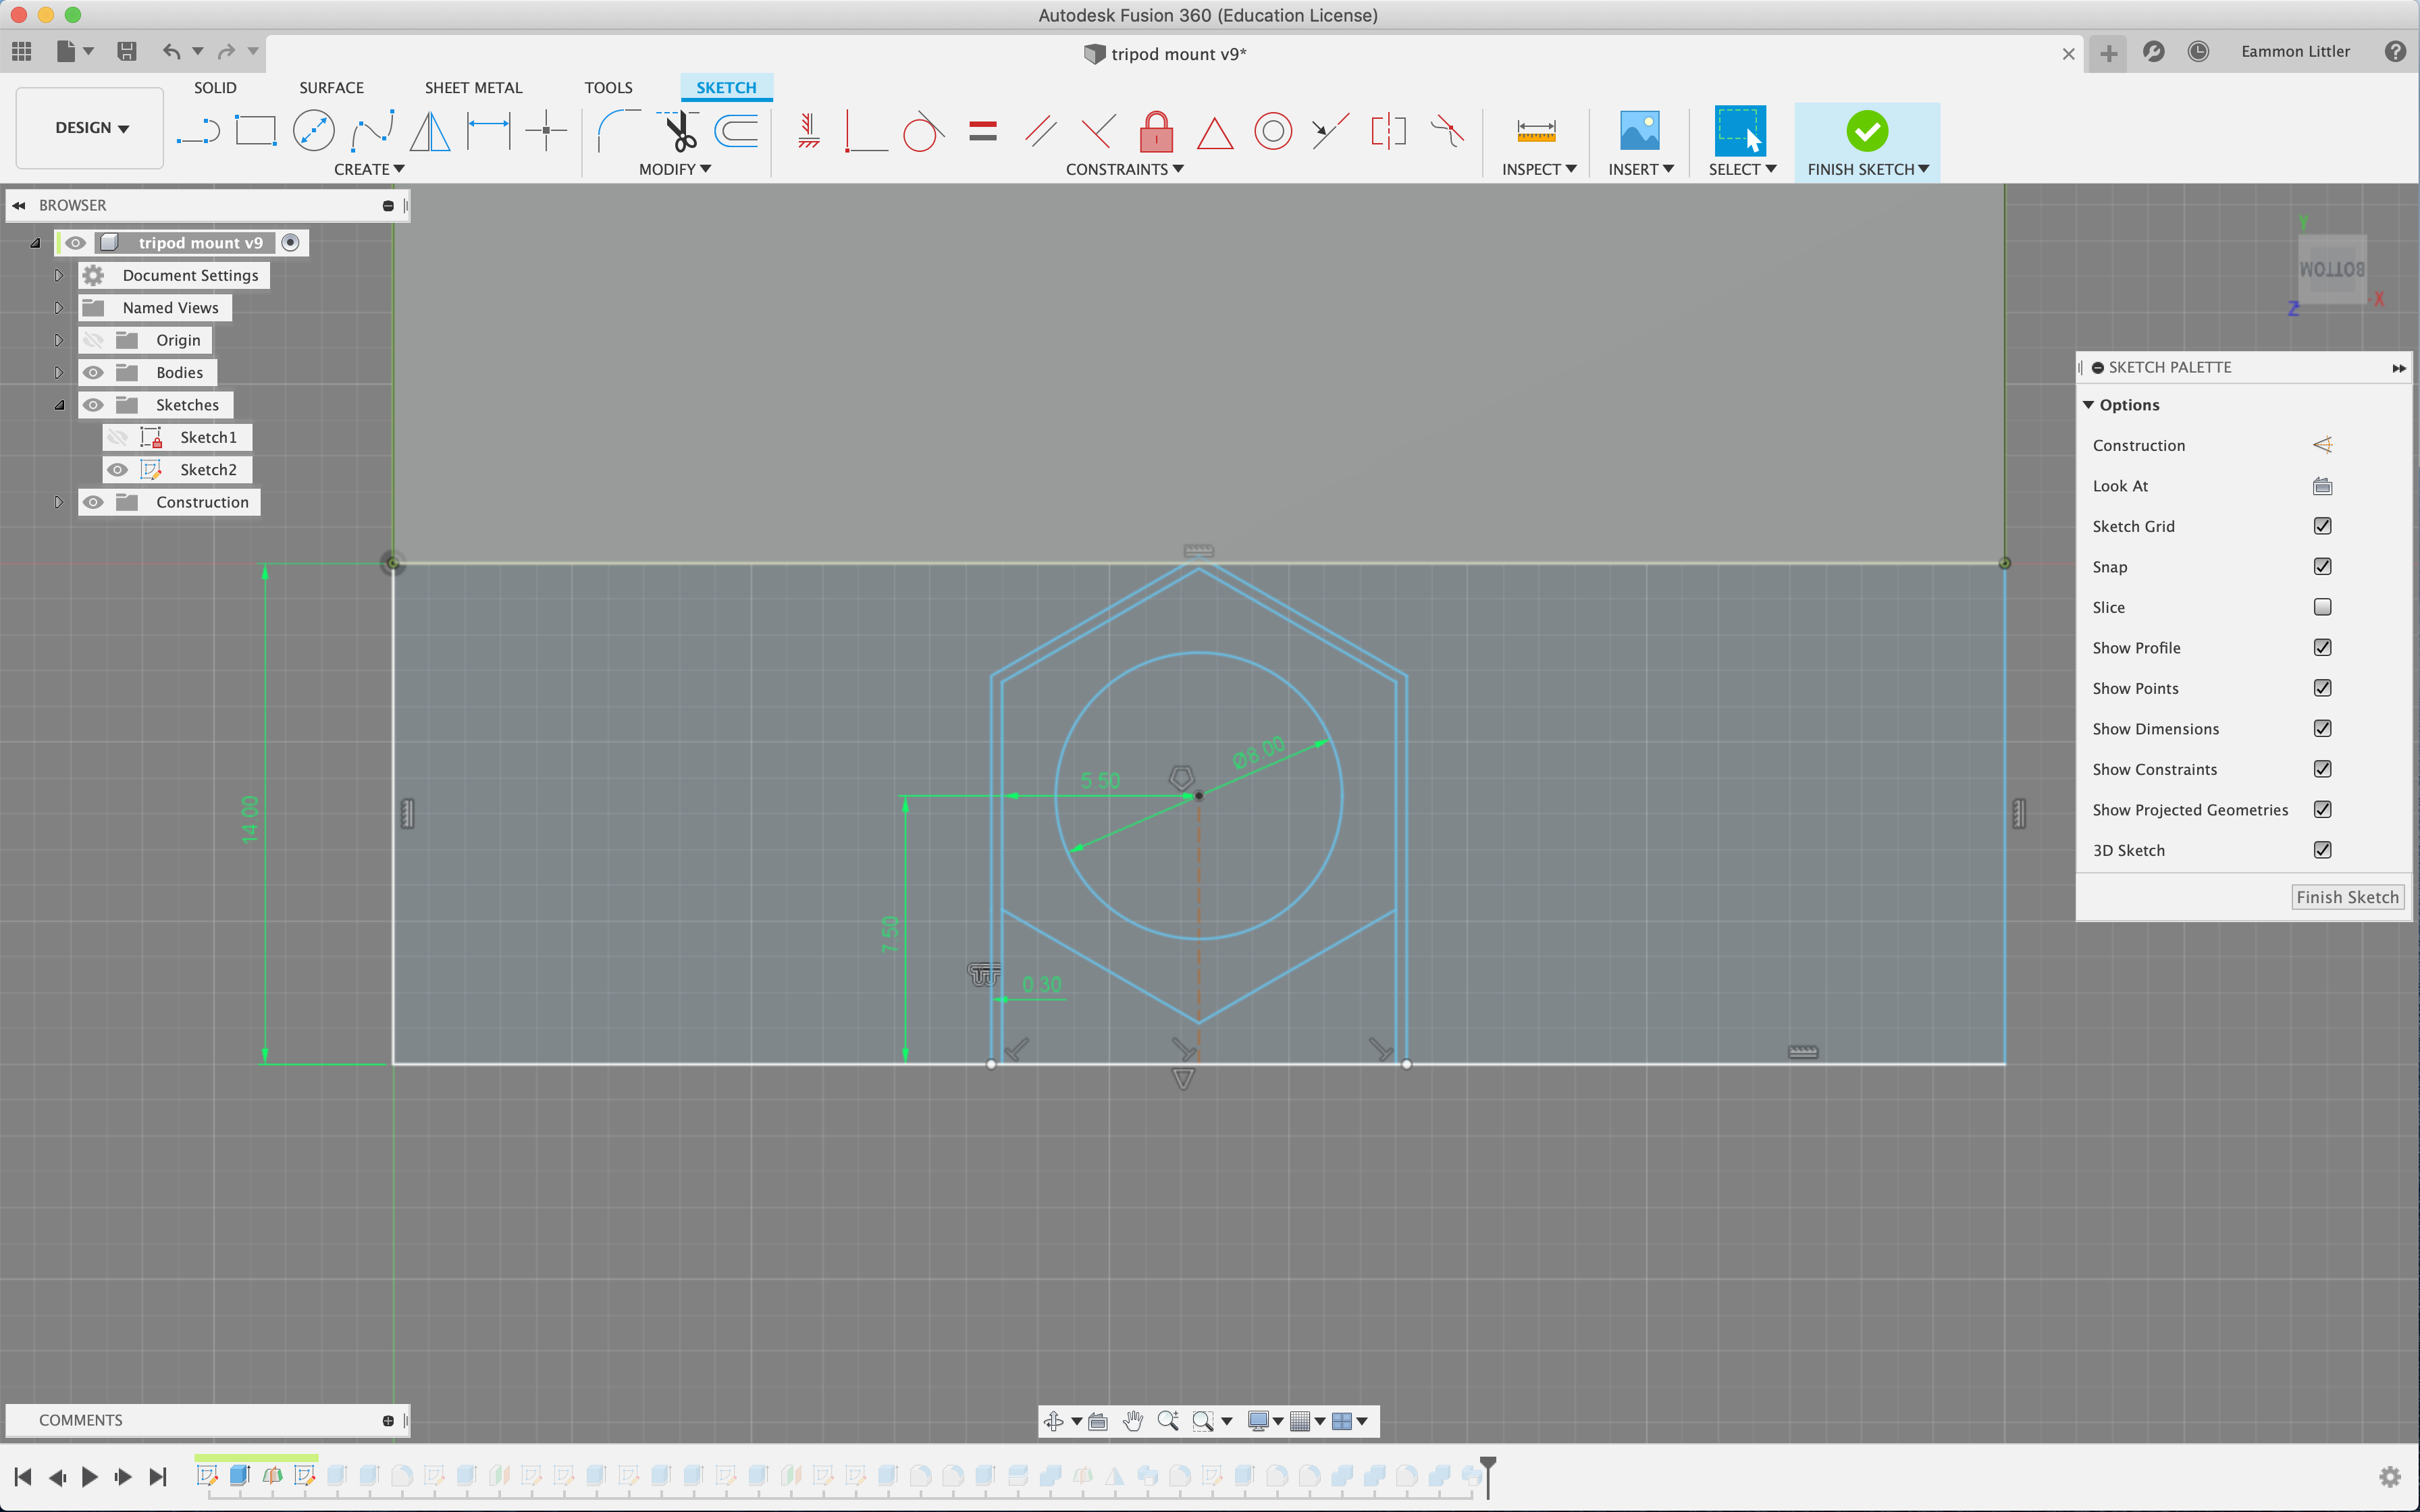Apply the Fix/UnFix lock constraint
2420x1512 pixels.
tap(1156, 130)
